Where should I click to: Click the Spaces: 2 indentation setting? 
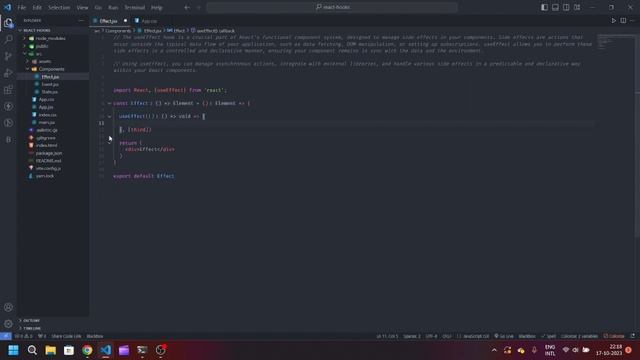pos(411,336)
